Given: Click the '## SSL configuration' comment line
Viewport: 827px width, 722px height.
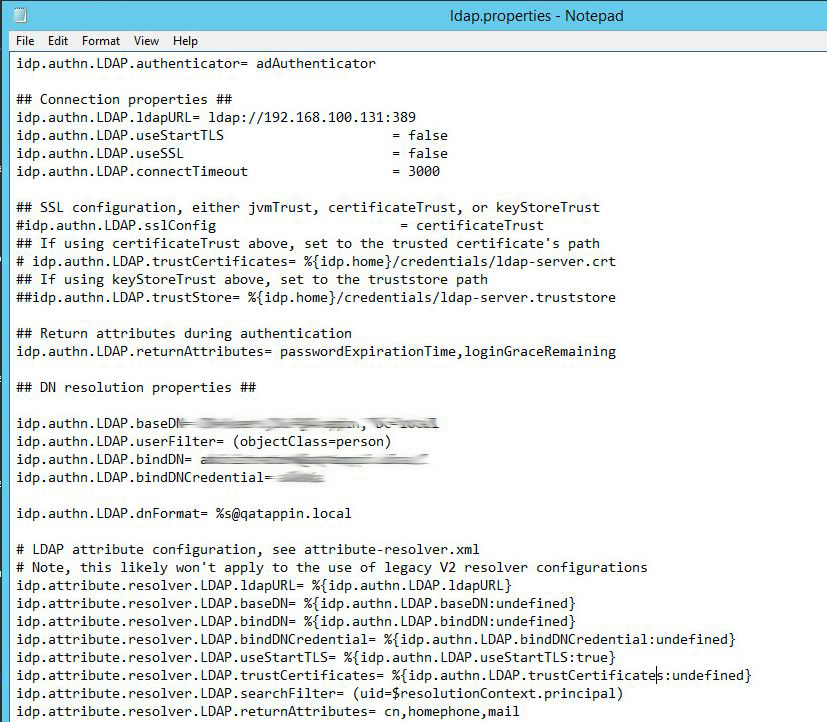Looking at the screenshot, I should coord(308,207).
